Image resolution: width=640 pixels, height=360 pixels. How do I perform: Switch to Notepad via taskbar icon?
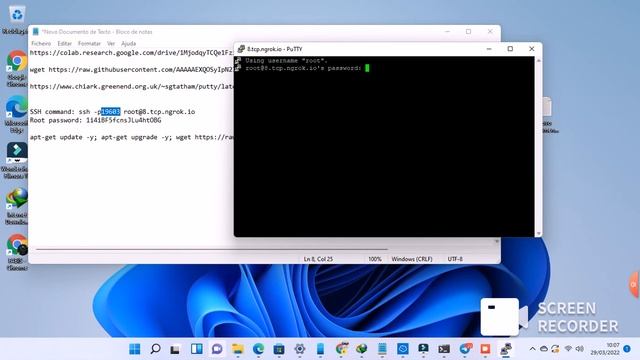382,349
